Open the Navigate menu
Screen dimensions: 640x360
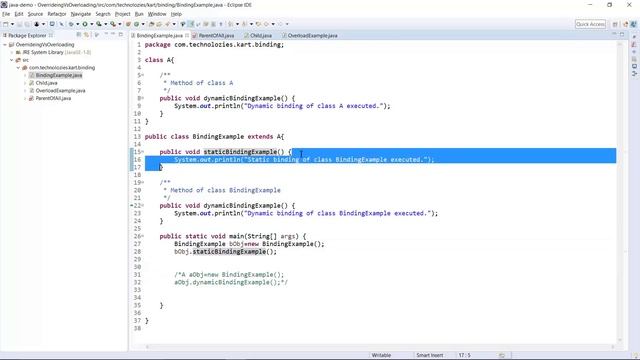81,14
